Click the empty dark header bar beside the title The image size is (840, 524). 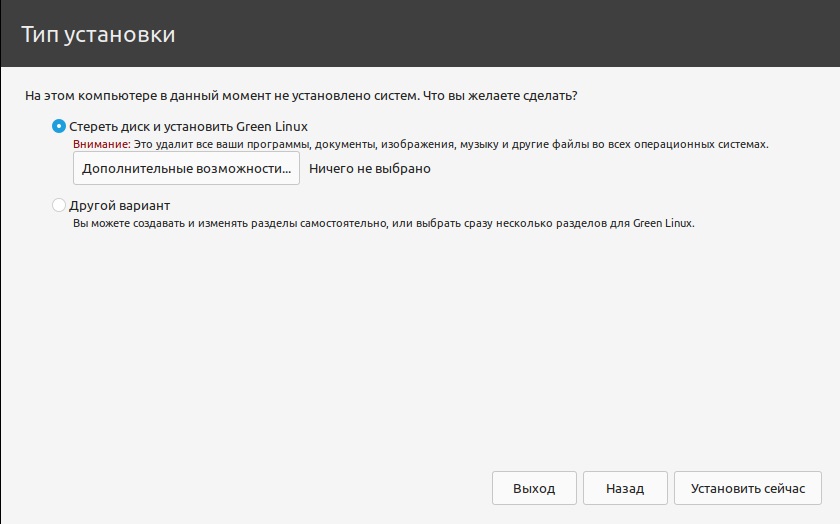pyautogui.click(x=520, y=34)
